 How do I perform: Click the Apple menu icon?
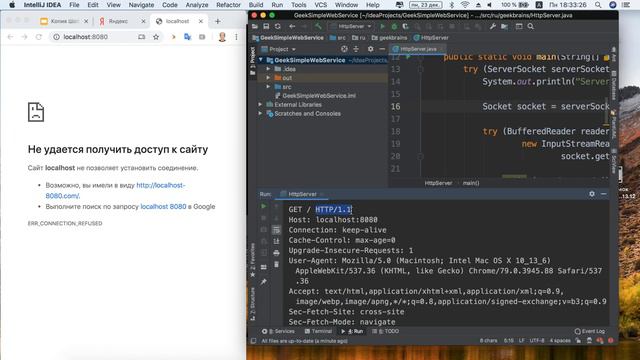pos(12,5)
